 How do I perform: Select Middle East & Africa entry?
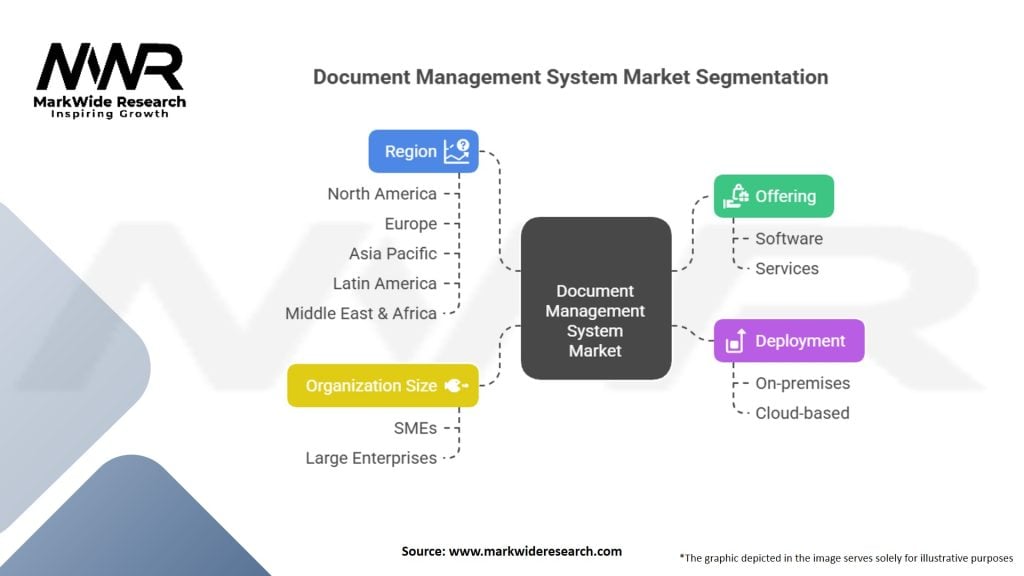tap(360, 313)
